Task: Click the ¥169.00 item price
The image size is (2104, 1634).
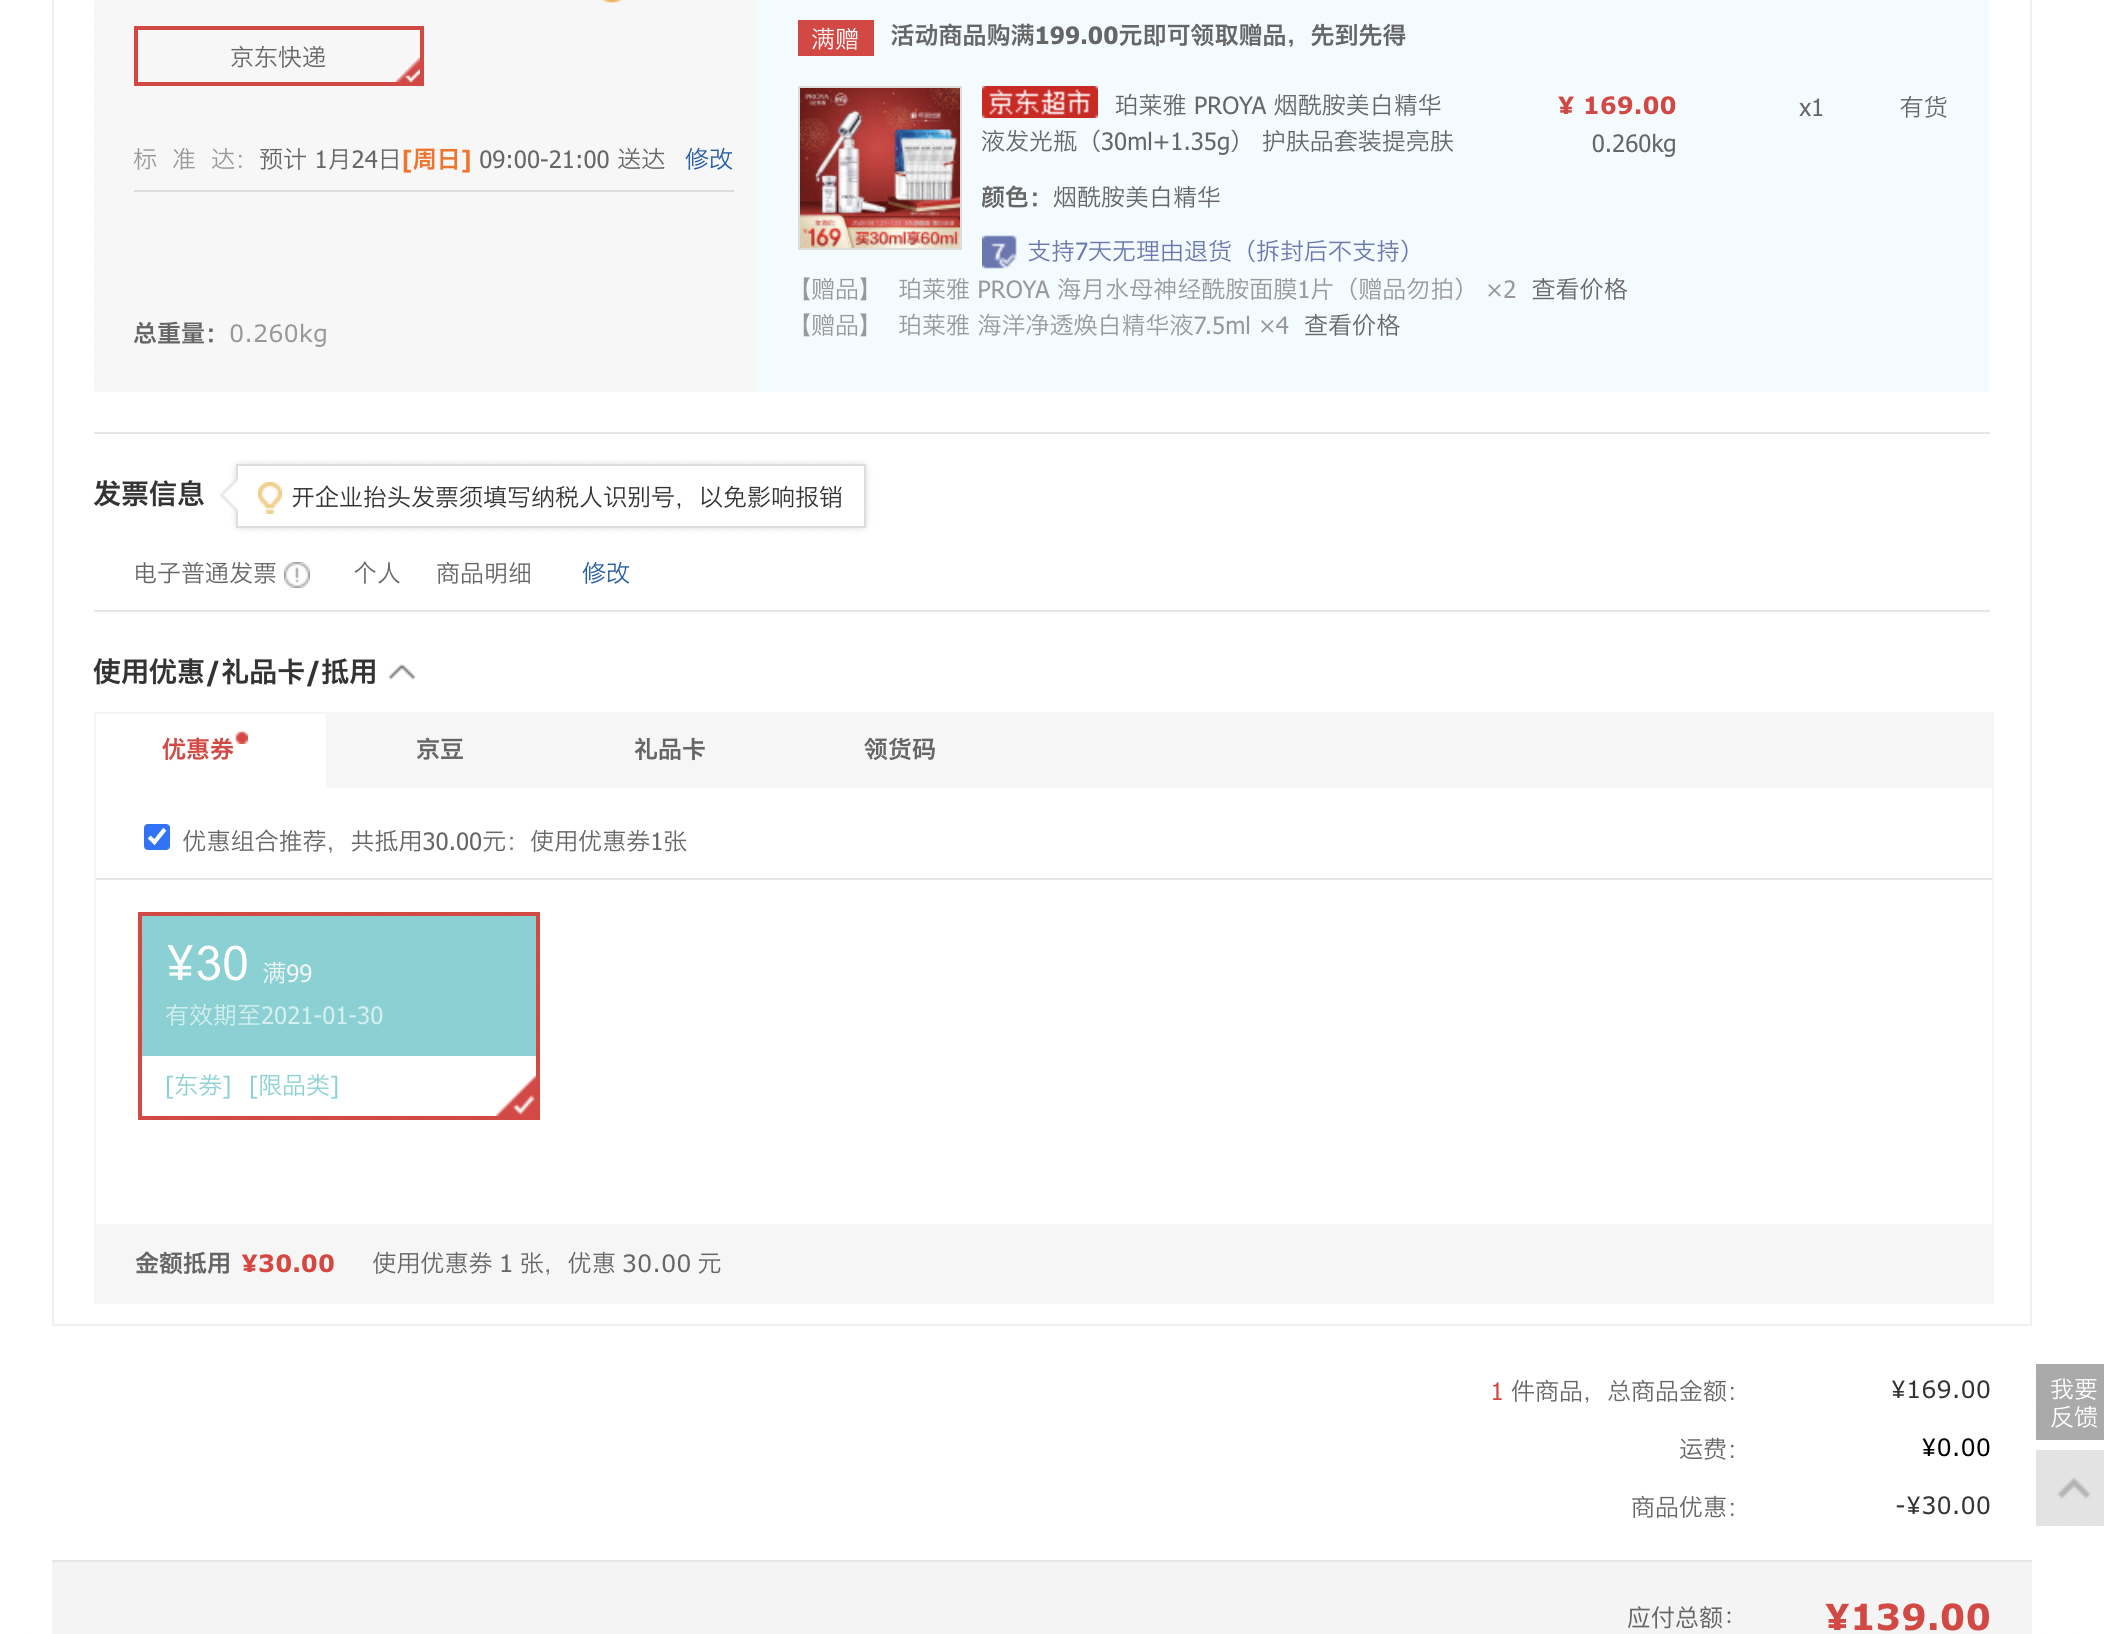Action: 1616,105
